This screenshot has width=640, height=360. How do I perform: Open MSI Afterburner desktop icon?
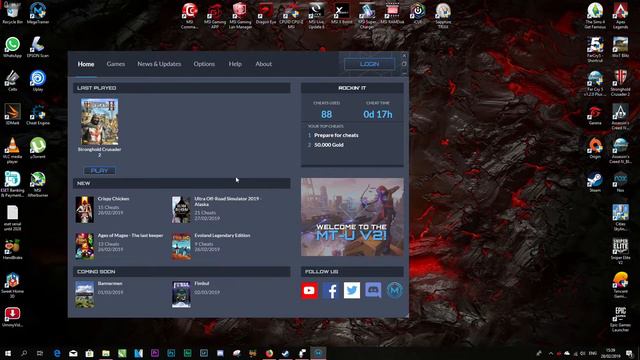(38, 184)
